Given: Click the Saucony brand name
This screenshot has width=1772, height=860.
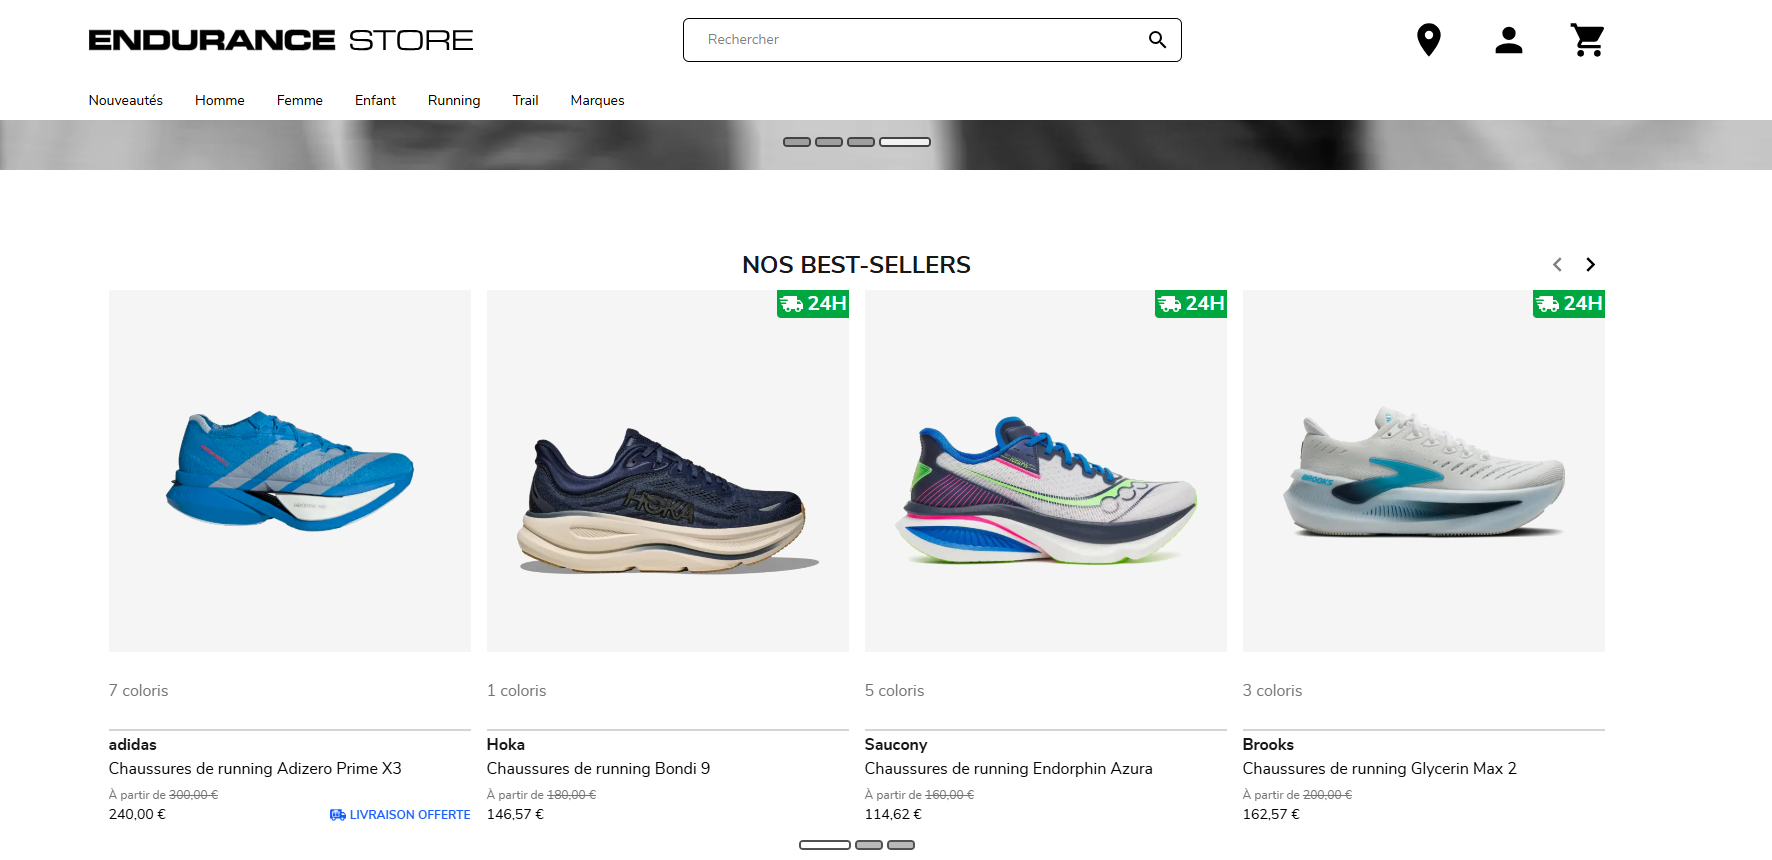Looking at the screenshot, I should coord(896,744).
